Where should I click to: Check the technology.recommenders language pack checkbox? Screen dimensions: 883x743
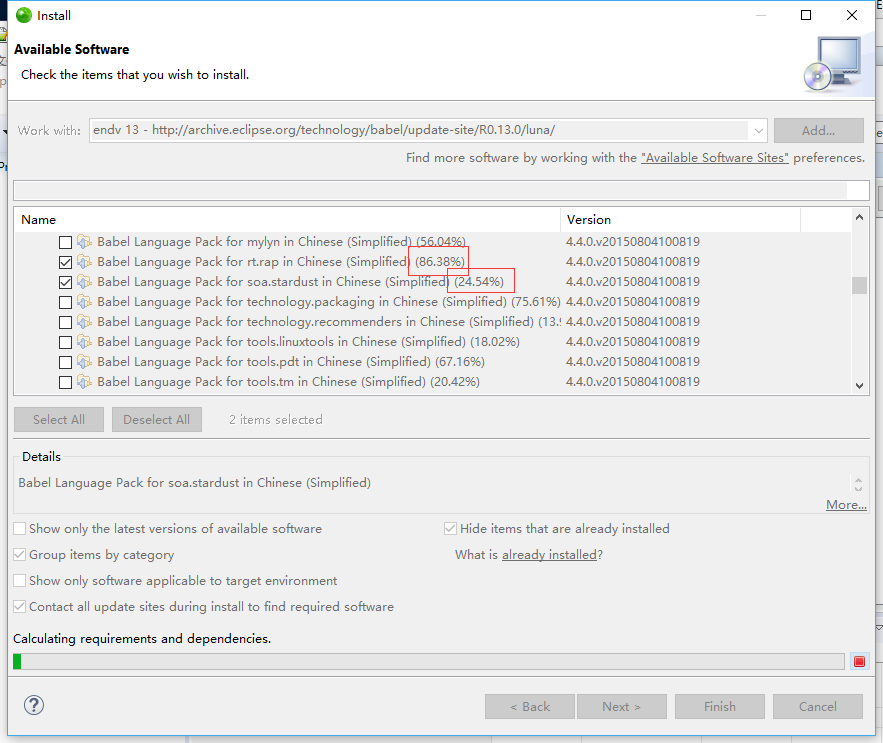tap(65, 322)
